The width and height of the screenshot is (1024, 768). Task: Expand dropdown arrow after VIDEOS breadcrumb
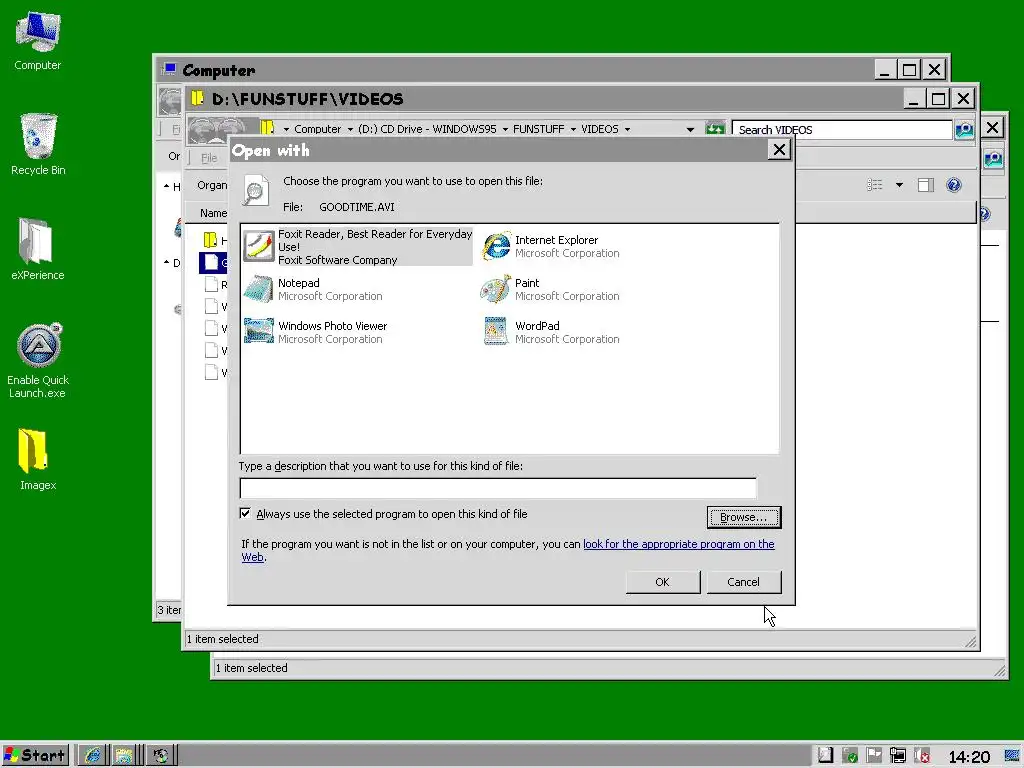tap(628, 129)
